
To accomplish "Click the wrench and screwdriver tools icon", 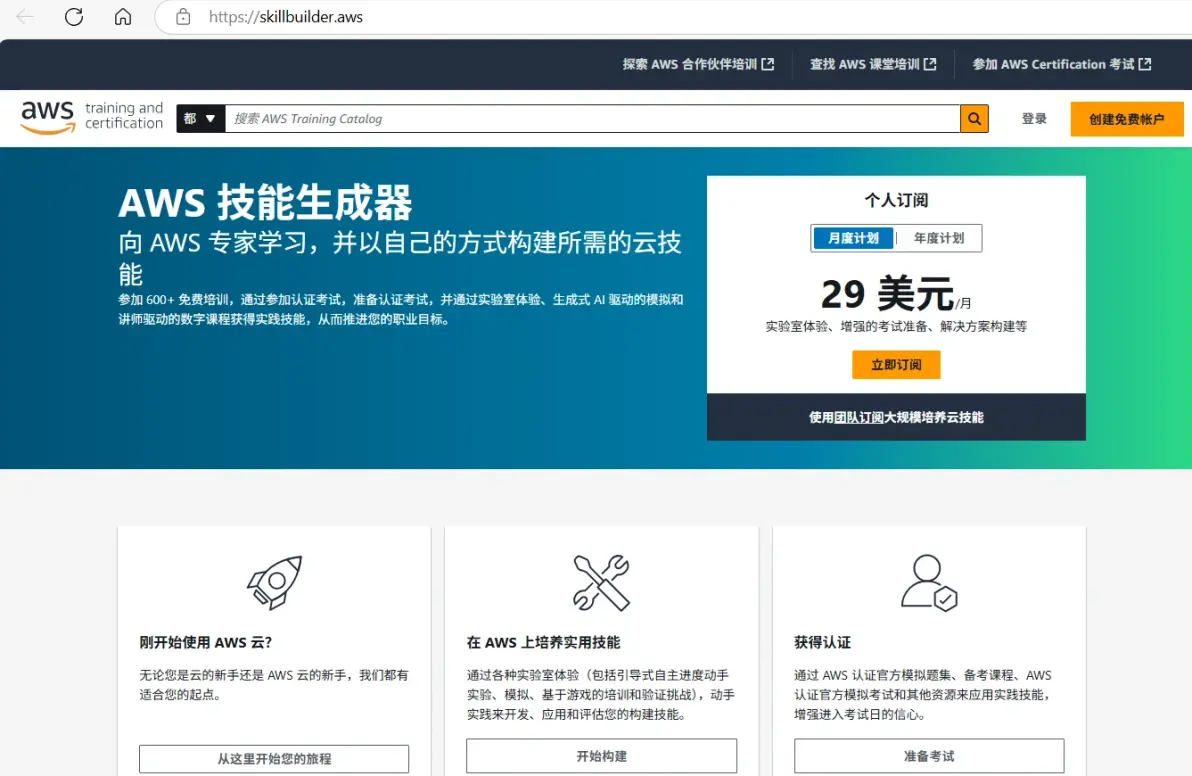I will (x=601, y=583).
